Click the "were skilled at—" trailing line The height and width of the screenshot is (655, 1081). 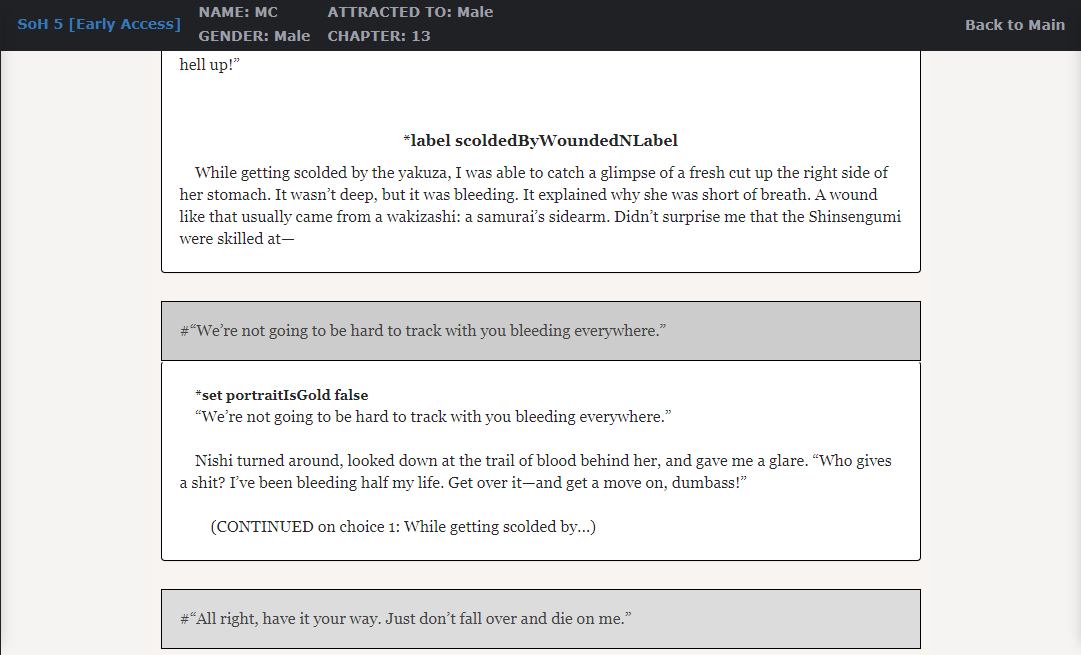pyautogui.click(x=236, y=239)
